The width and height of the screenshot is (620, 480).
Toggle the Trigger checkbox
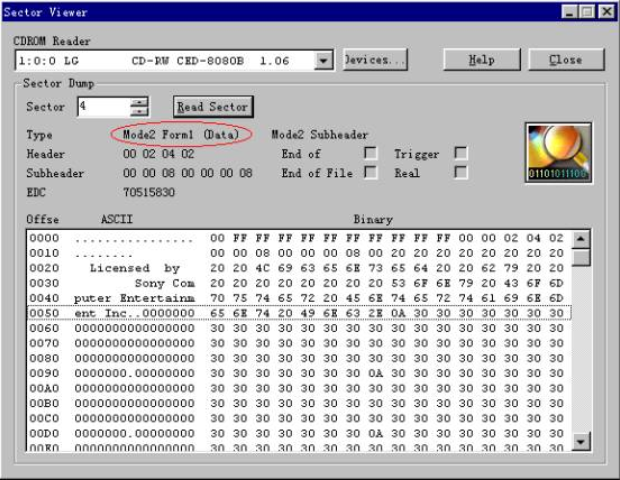(x=461, y=153)
